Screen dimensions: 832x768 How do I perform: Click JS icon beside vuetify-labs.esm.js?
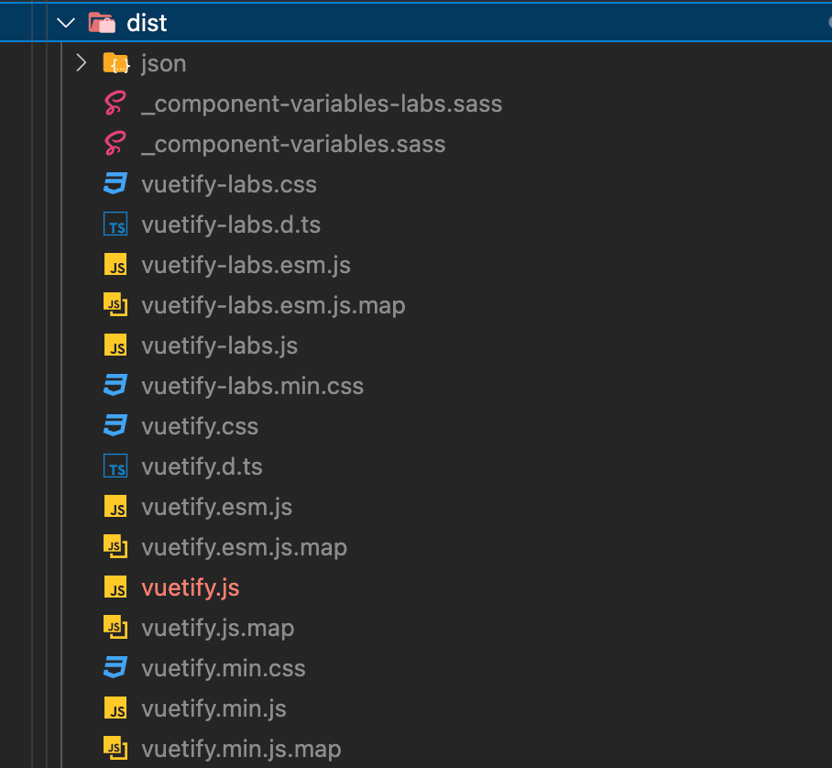(116, 265)
